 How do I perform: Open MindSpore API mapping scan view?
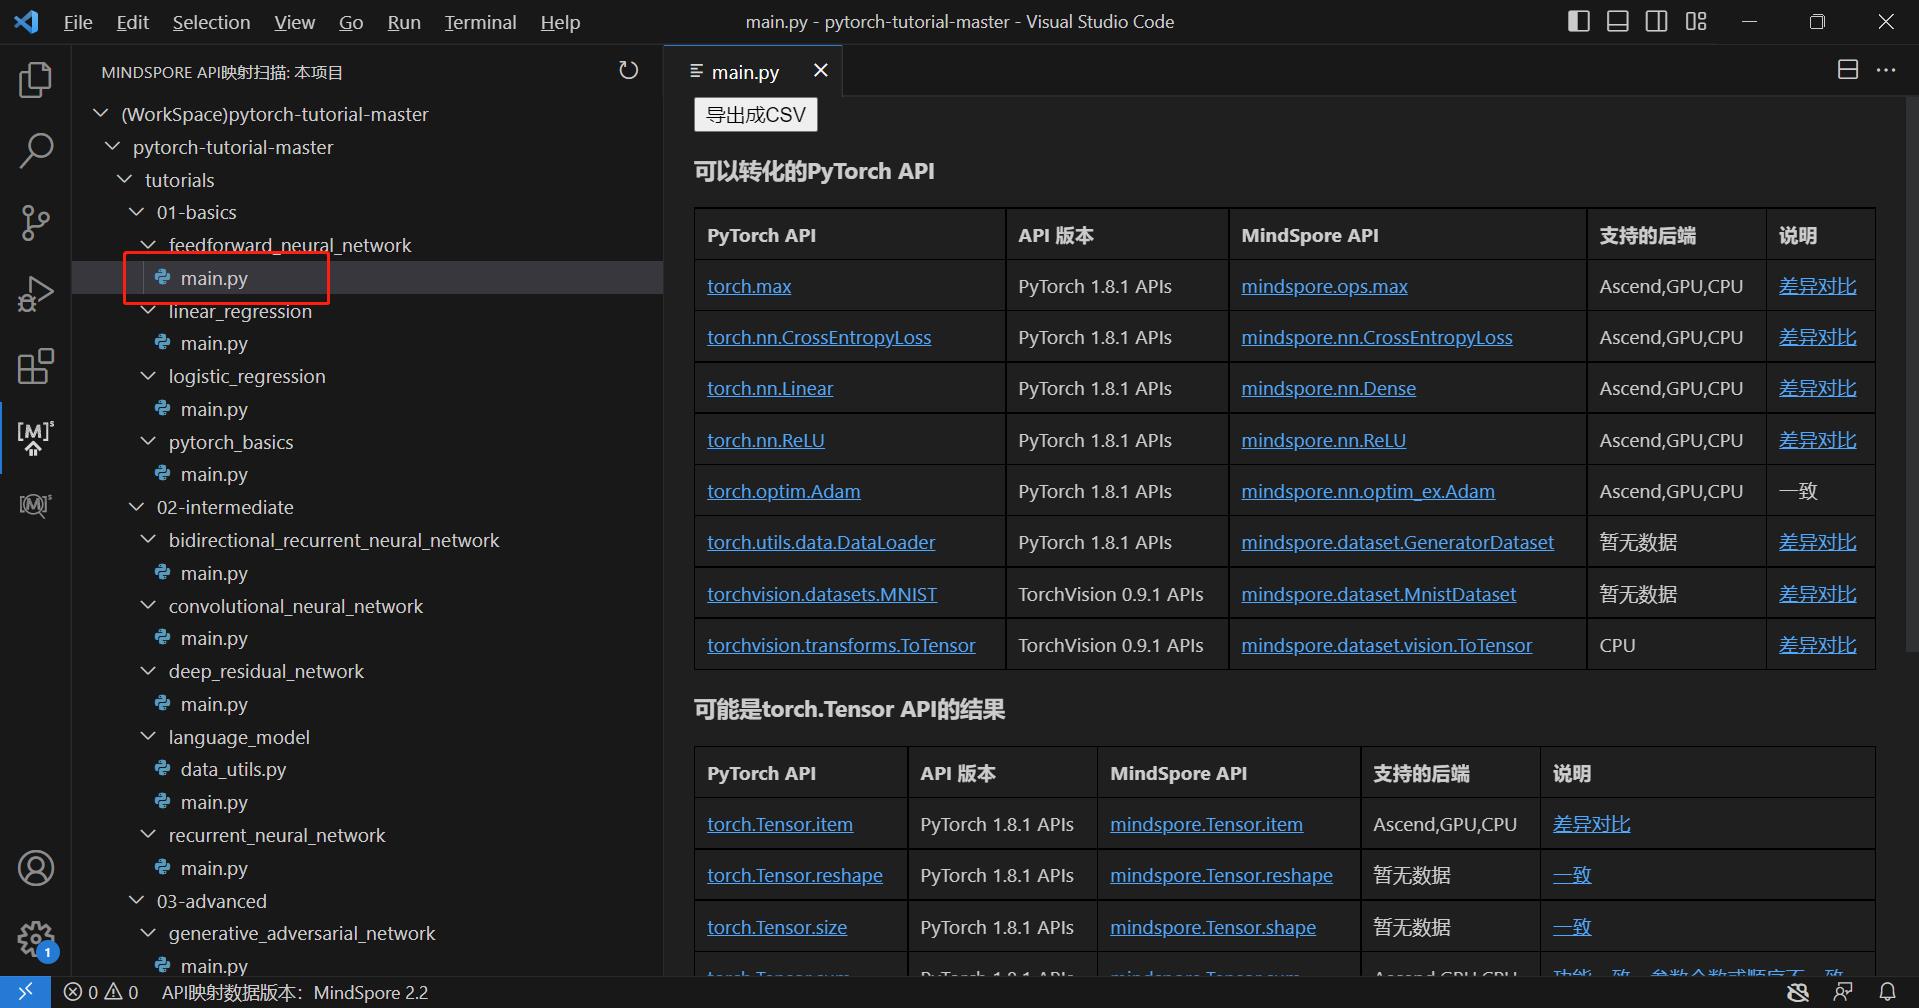36,437
